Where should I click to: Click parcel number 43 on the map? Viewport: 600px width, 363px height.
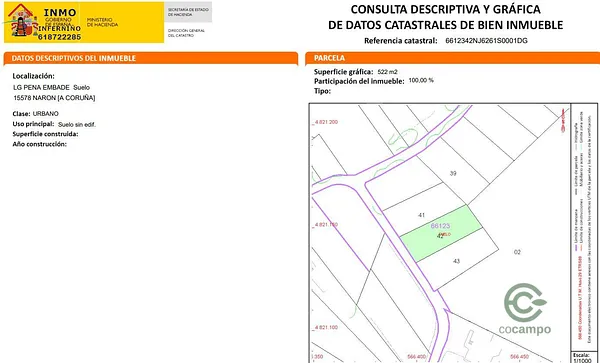(456, 261)
